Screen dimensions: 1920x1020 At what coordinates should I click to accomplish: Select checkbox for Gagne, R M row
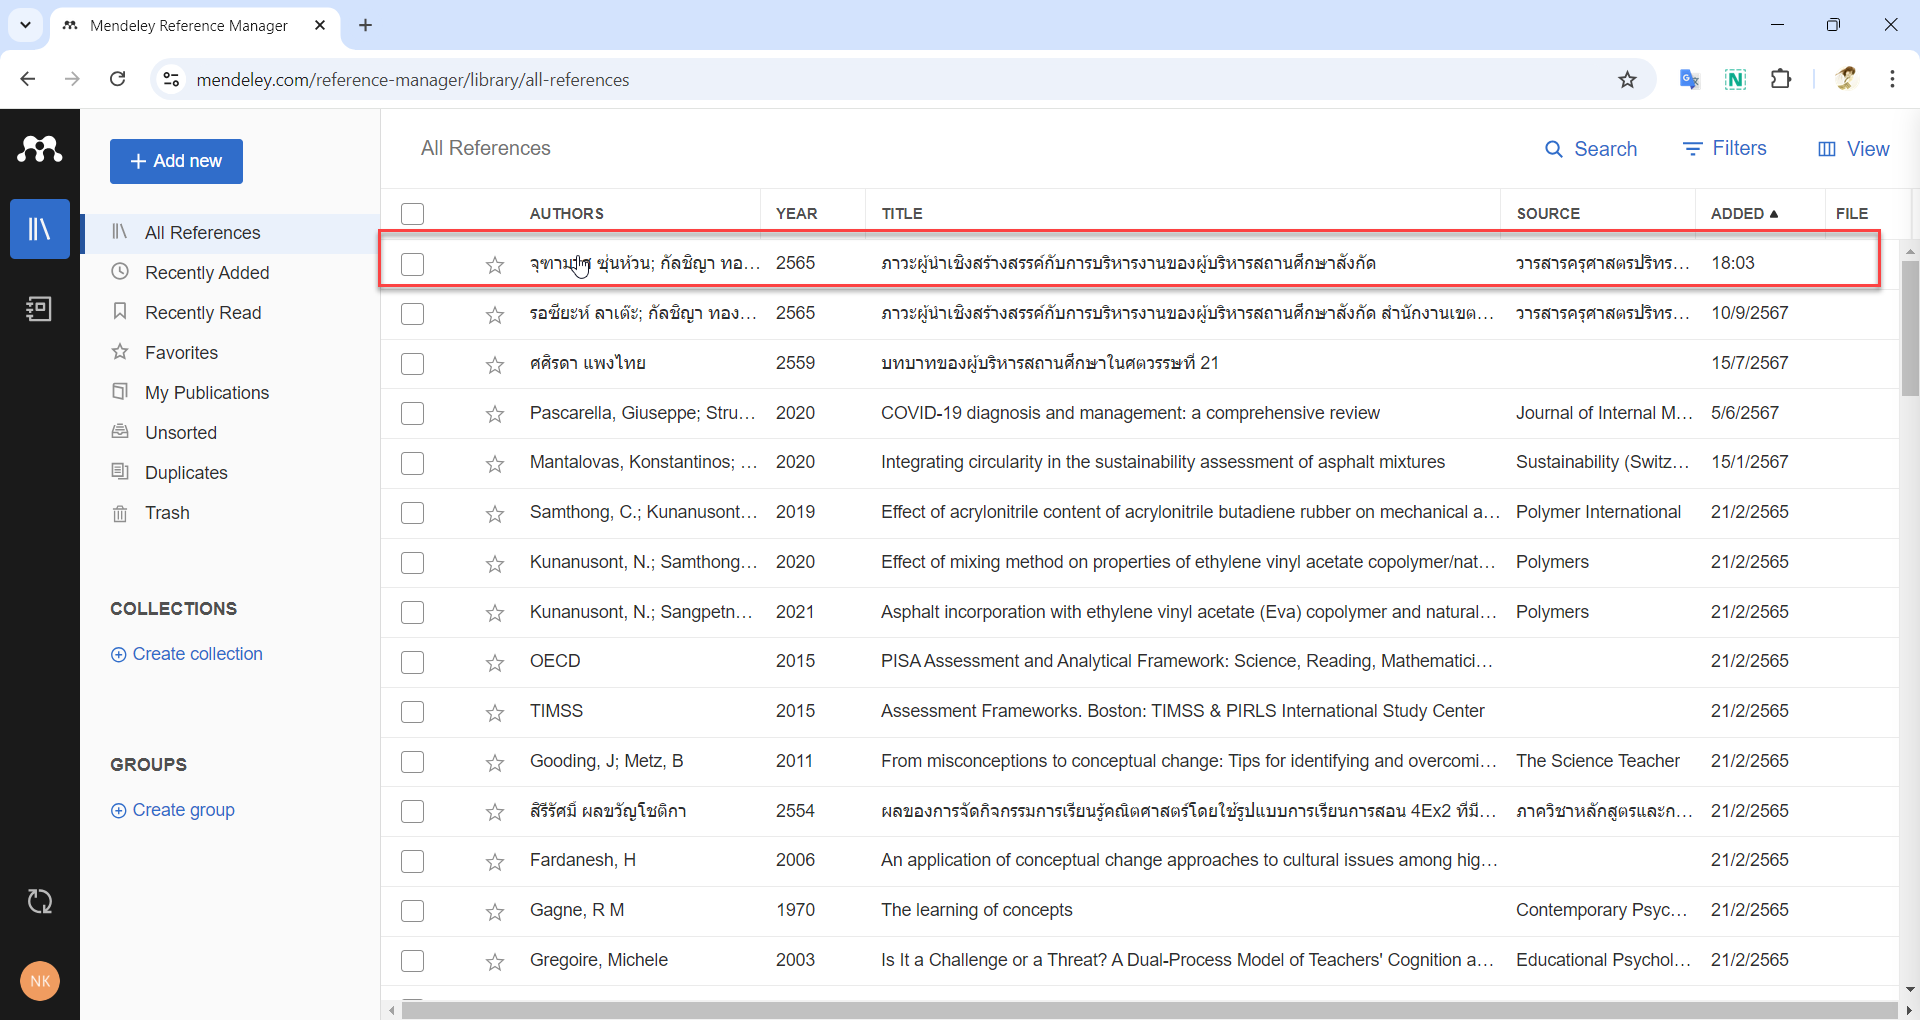click(412, 911)
